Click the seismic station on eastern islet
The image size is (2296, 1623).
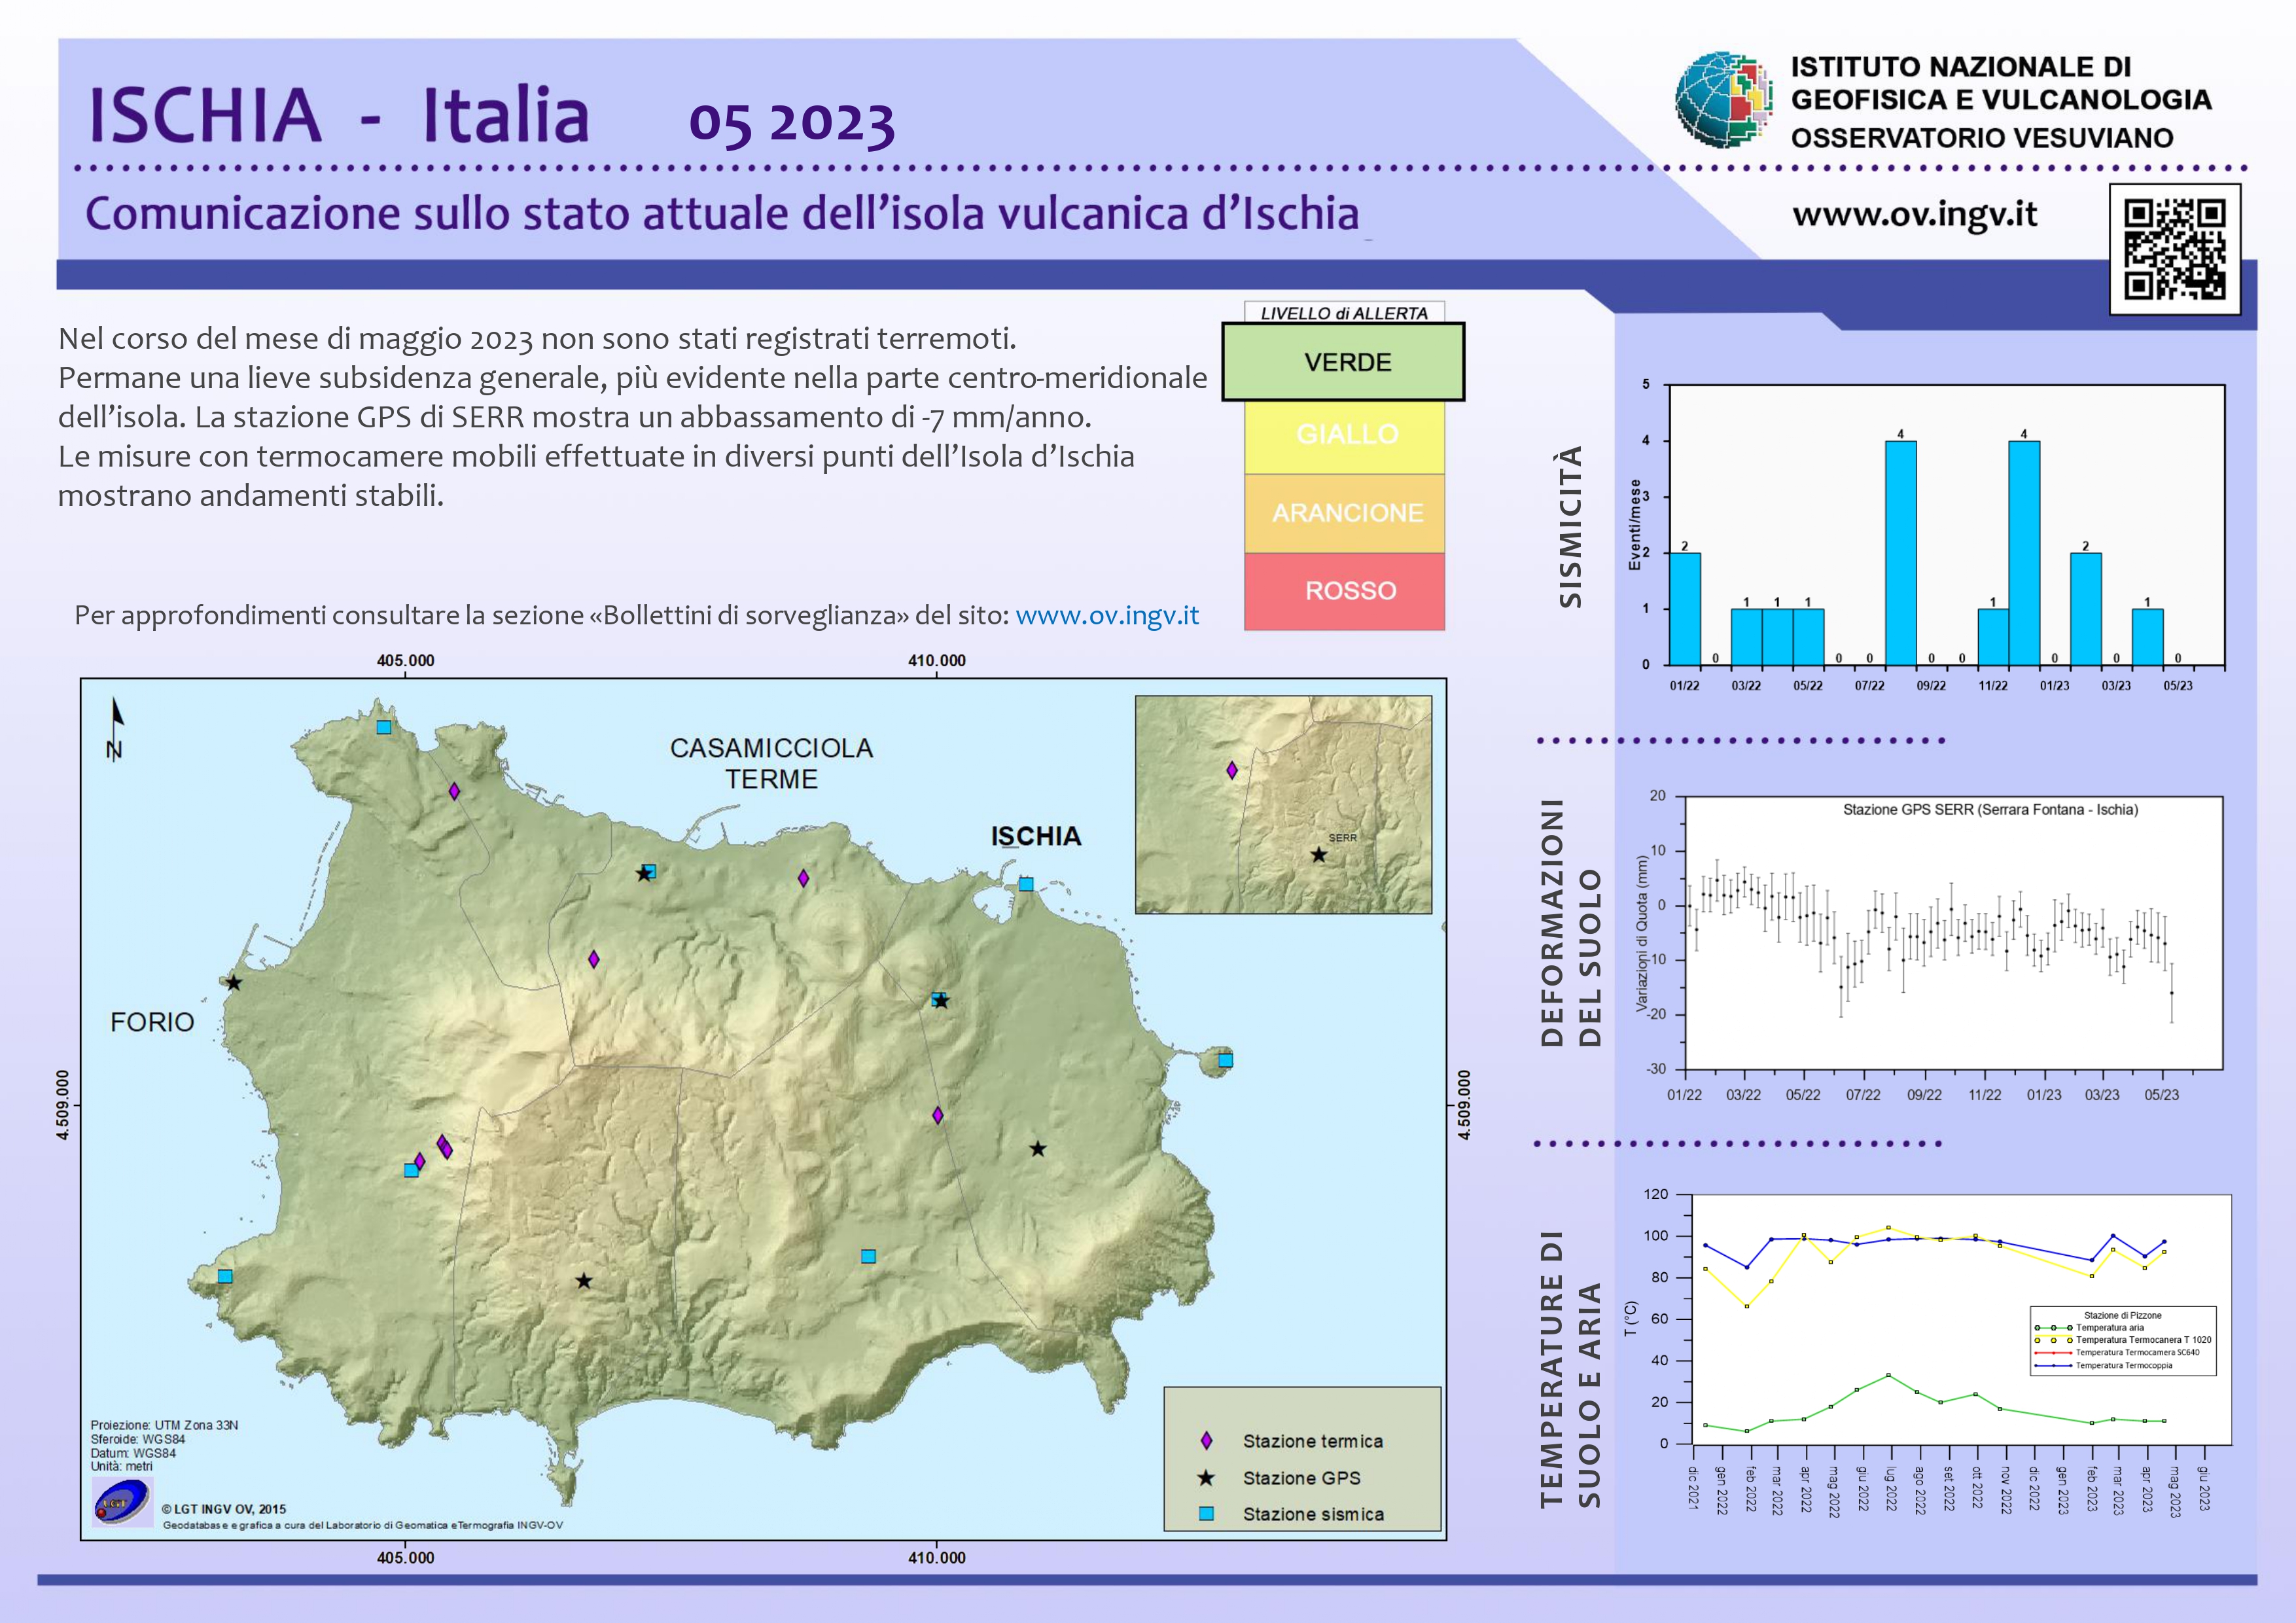coord(1225,1060)
